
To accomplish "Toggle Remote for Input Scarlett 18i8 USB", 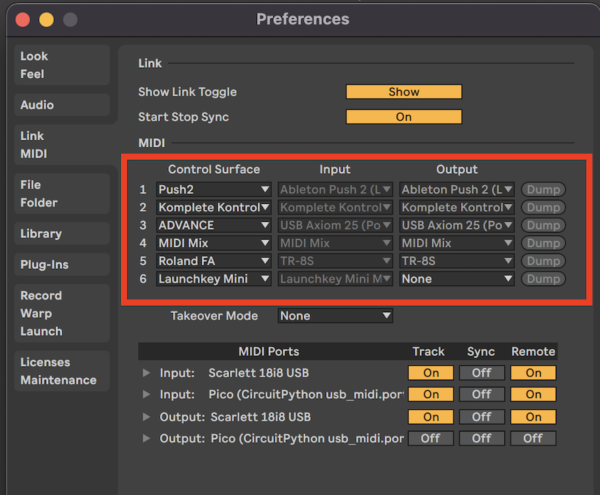I will tap(533, 373).
